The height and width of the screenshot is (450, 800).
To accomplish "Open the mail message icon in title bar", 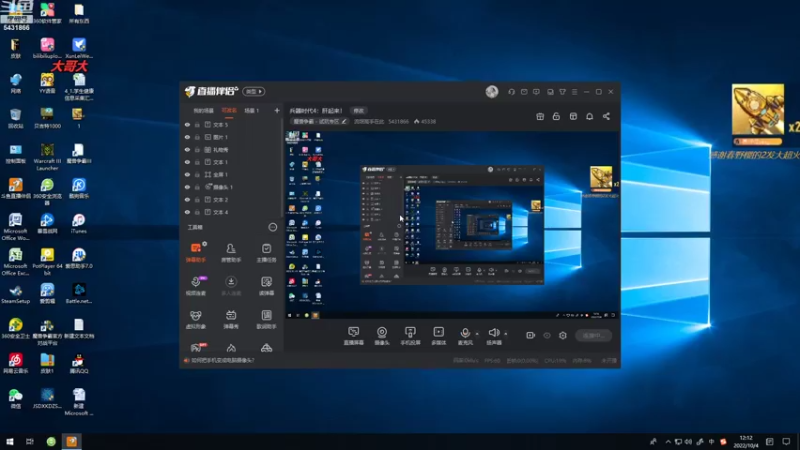I will tap(524, 92).
